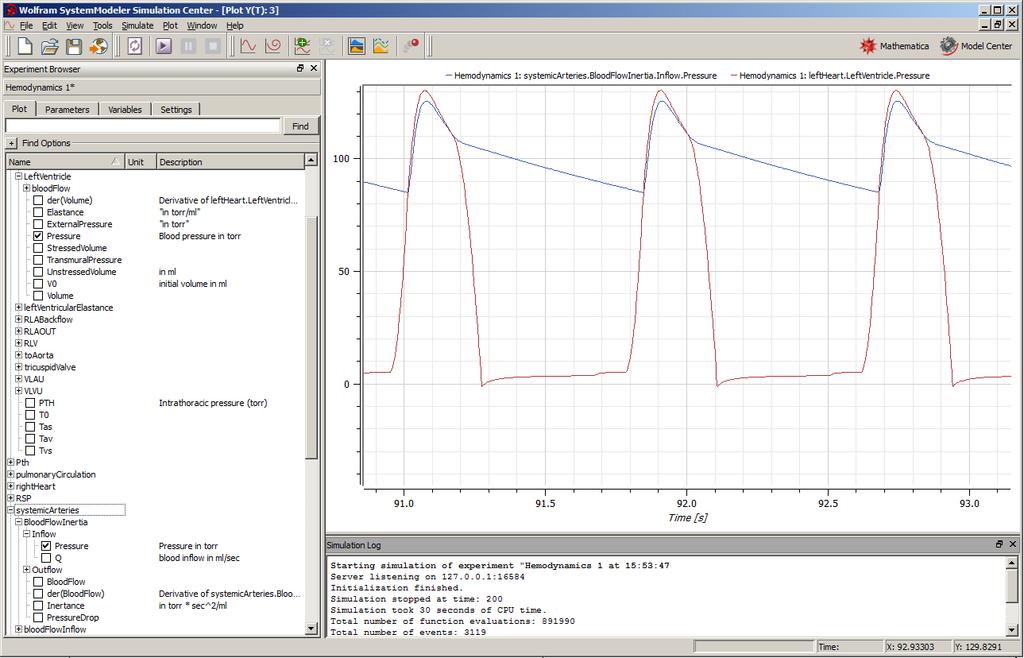Click the Find button
This screenshot has width=1024, height=658.
pyautogui.click(x=300, y=126)
